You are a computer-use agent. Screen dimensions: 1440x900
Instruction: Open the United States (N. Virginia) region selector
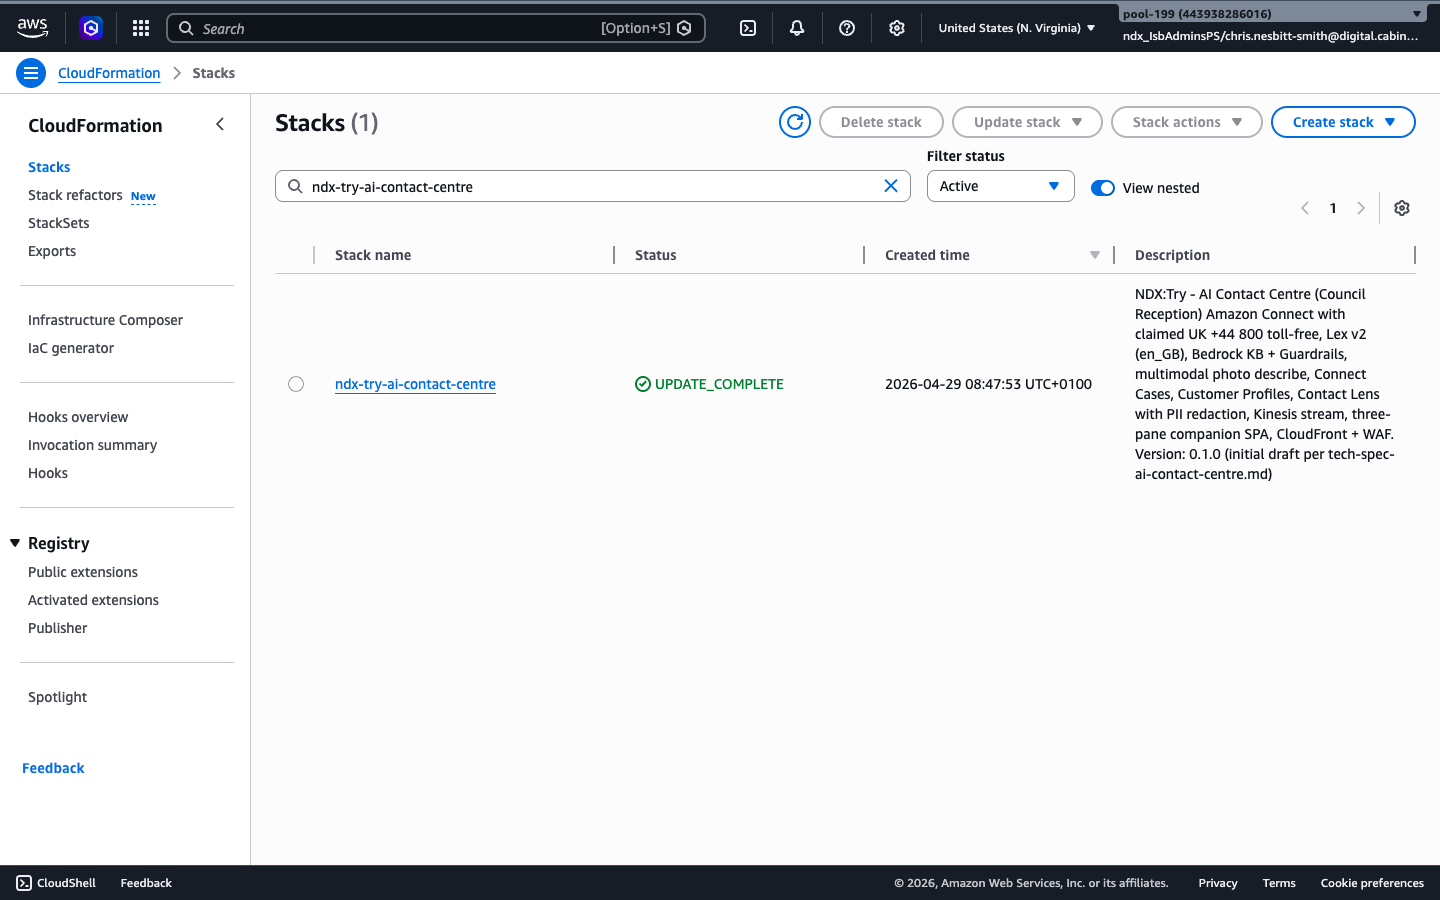click(1017, 28)
